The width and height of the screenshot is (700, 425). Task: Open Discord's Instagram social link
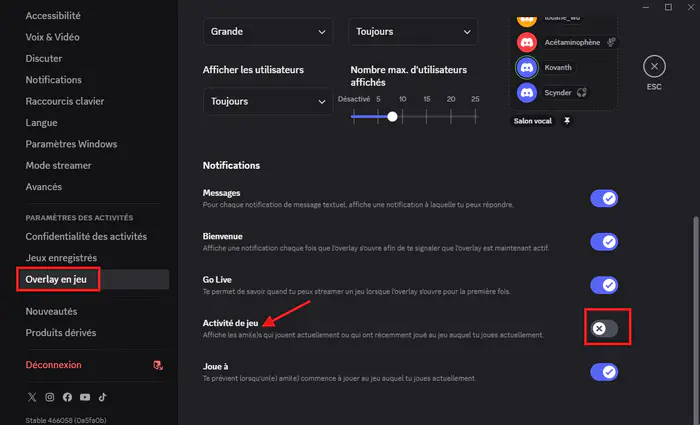pos(50,397)
